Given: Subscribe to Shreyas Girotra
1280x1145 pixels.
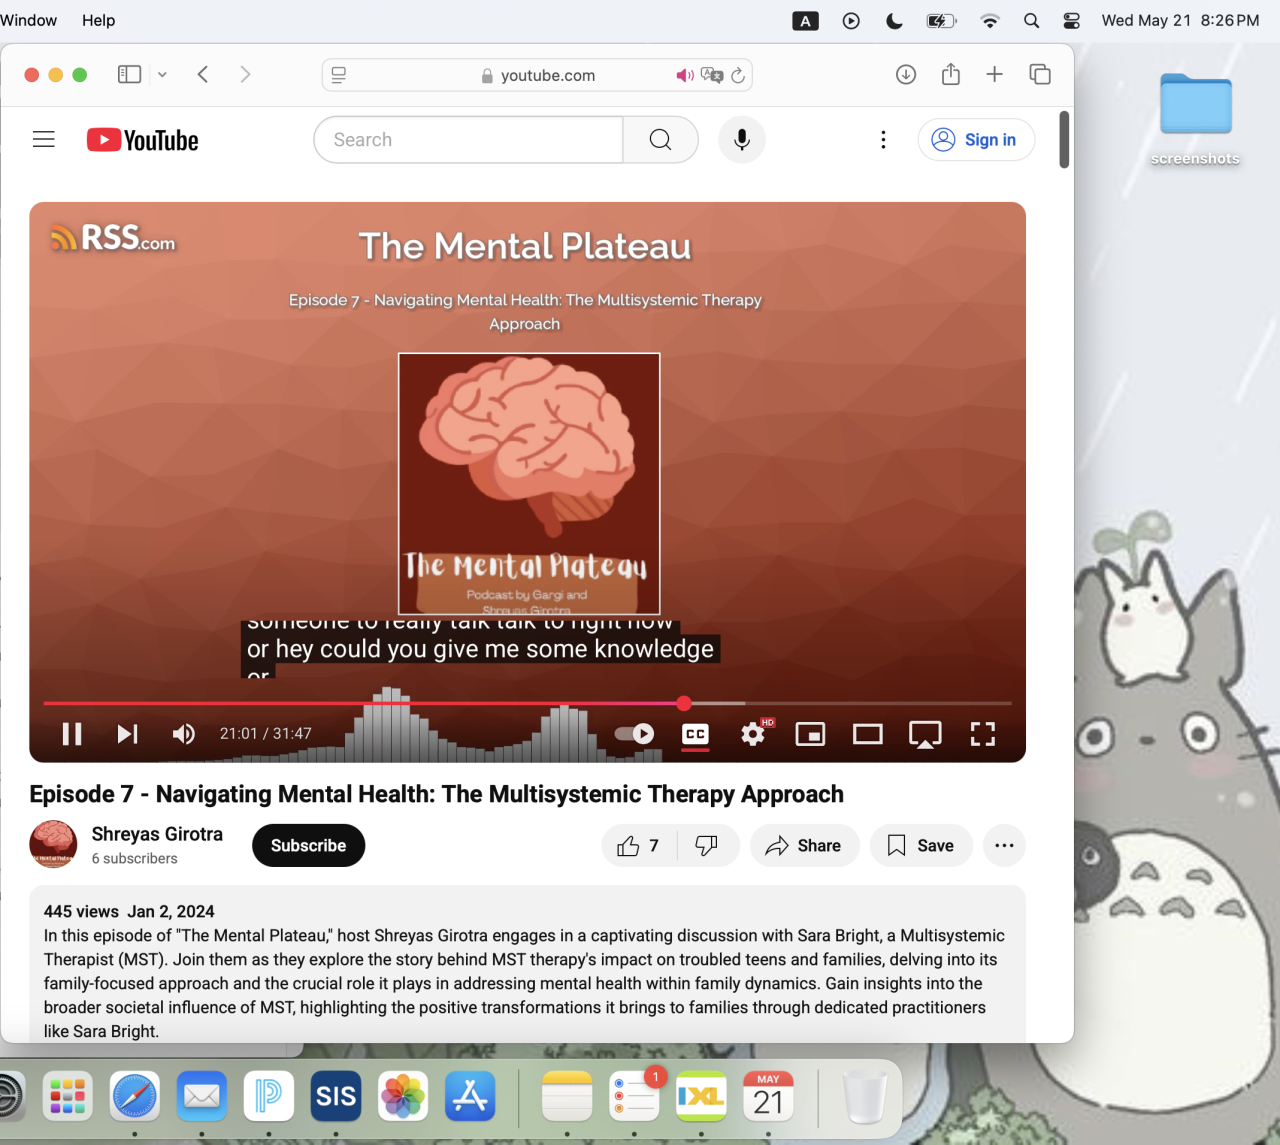Looking at the screenshot, I should coord(308,846).
